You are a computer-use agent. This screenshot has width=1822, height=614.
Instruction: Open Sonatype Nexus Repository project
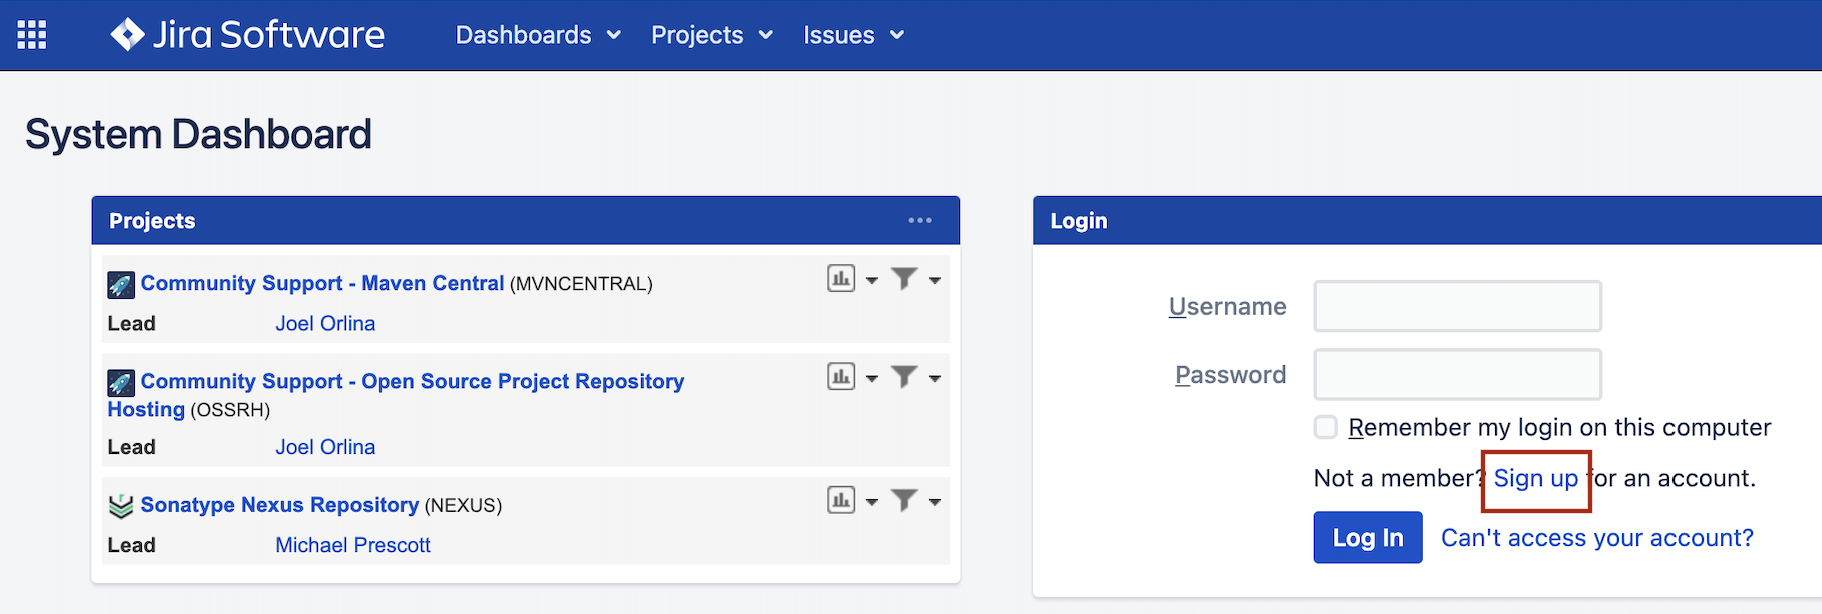tap(280, 505)
